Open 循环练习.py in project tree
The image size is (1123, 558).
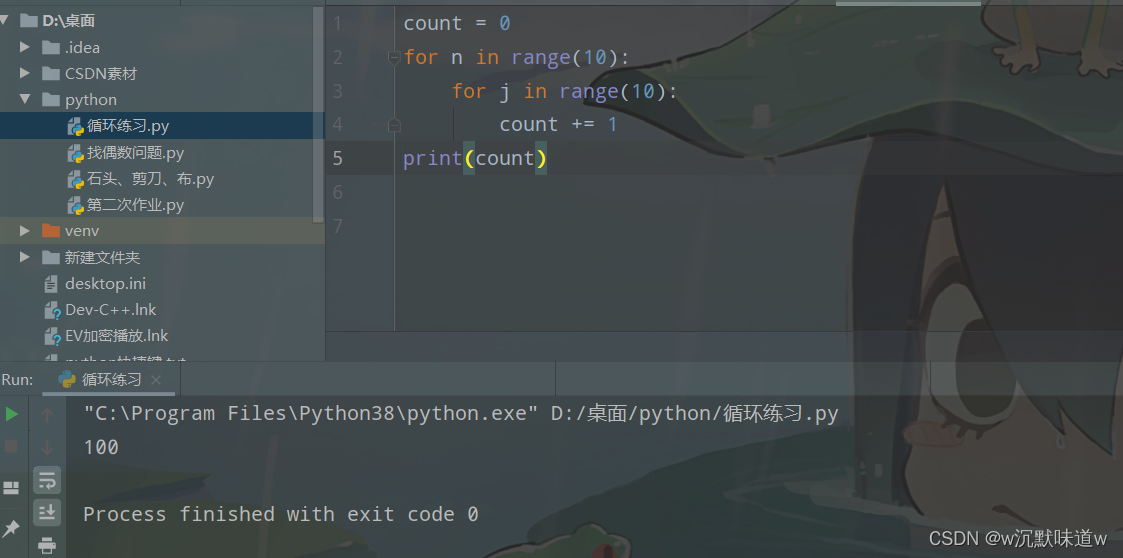point(128,126)
